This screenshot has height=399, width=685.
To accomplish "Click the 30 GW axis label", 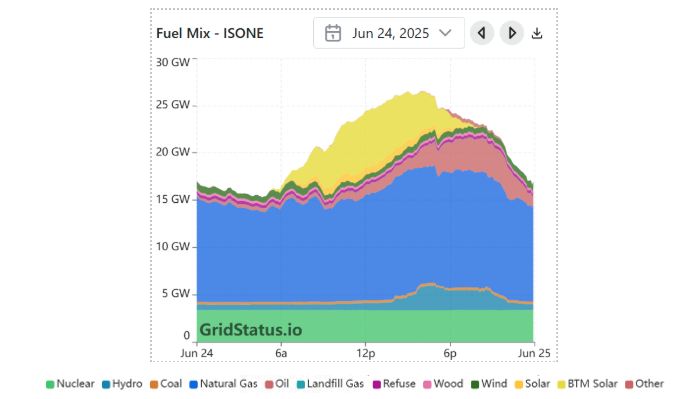I will (173, 62).
